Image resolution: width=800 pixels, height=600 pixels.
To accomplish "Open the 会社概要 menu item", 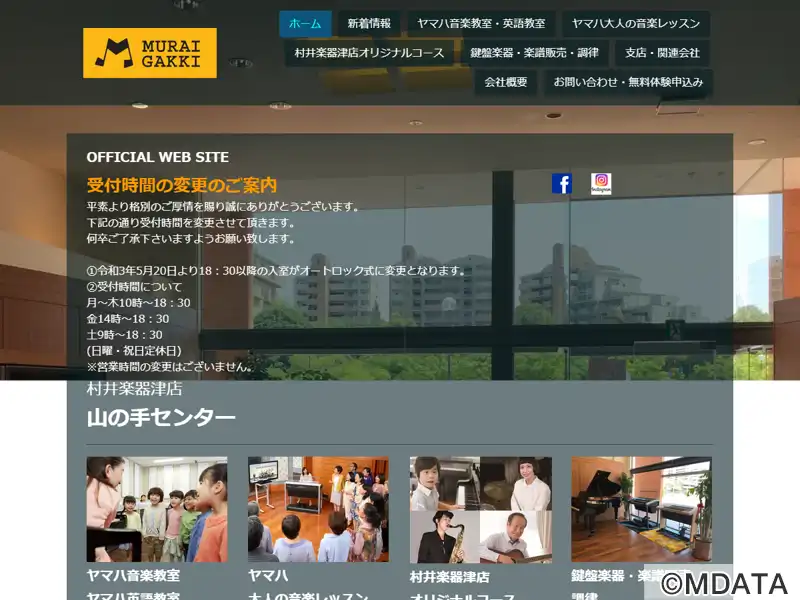I will 506,82.
